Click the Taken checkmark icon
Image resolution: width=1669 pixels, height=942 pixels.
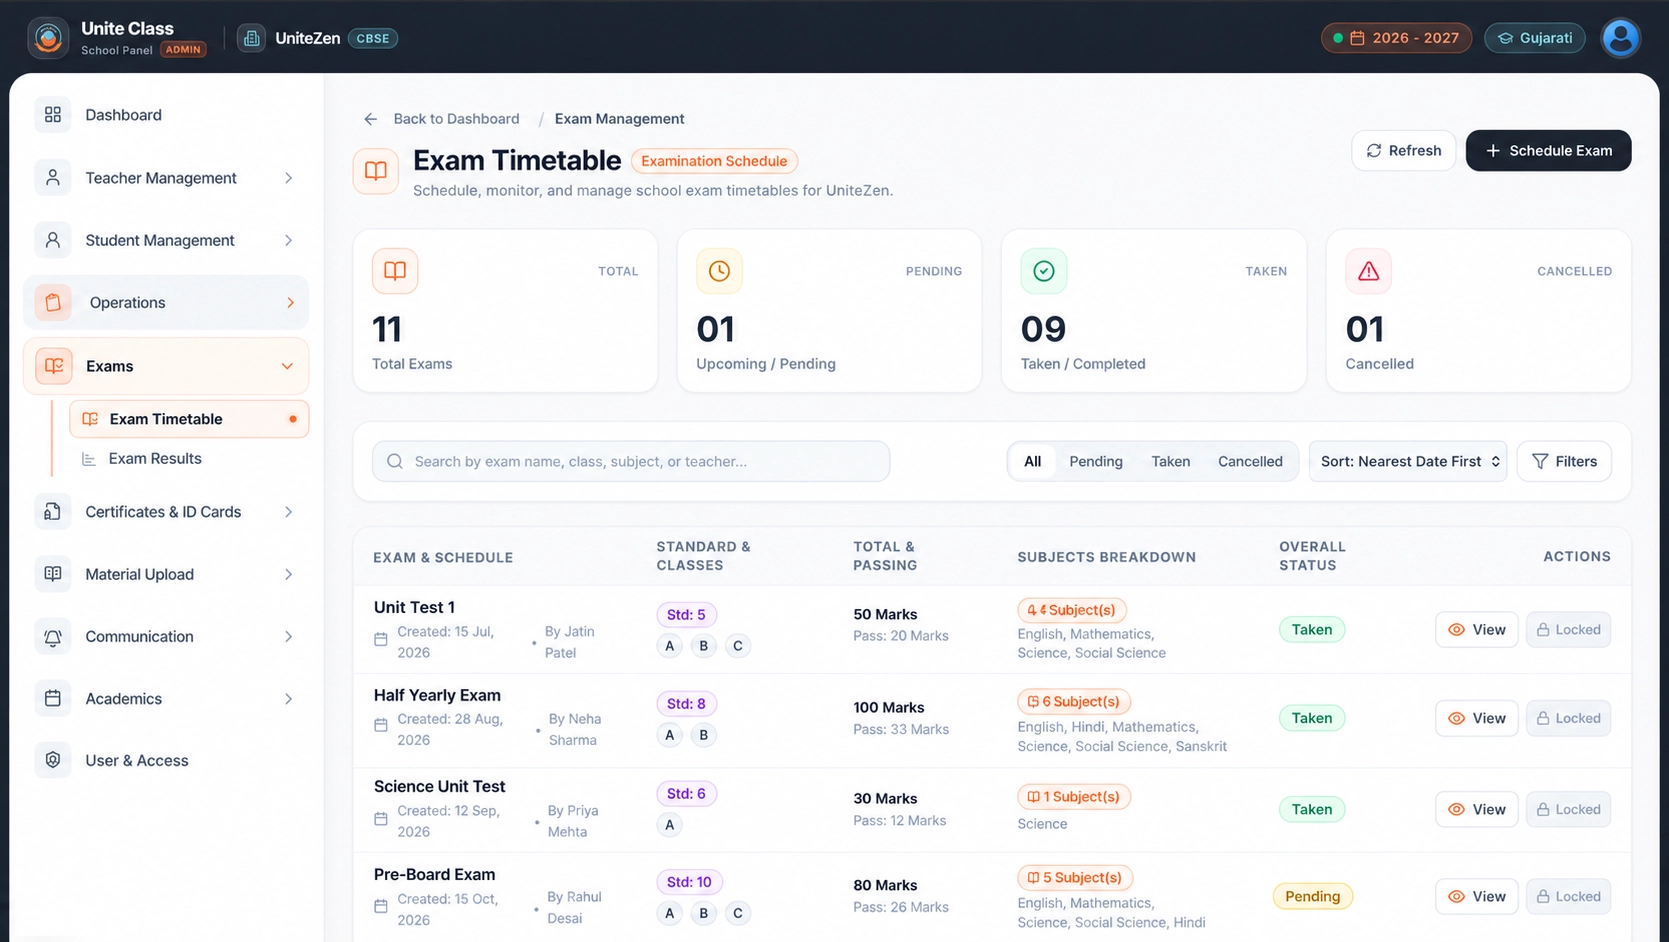point(1044,271)
